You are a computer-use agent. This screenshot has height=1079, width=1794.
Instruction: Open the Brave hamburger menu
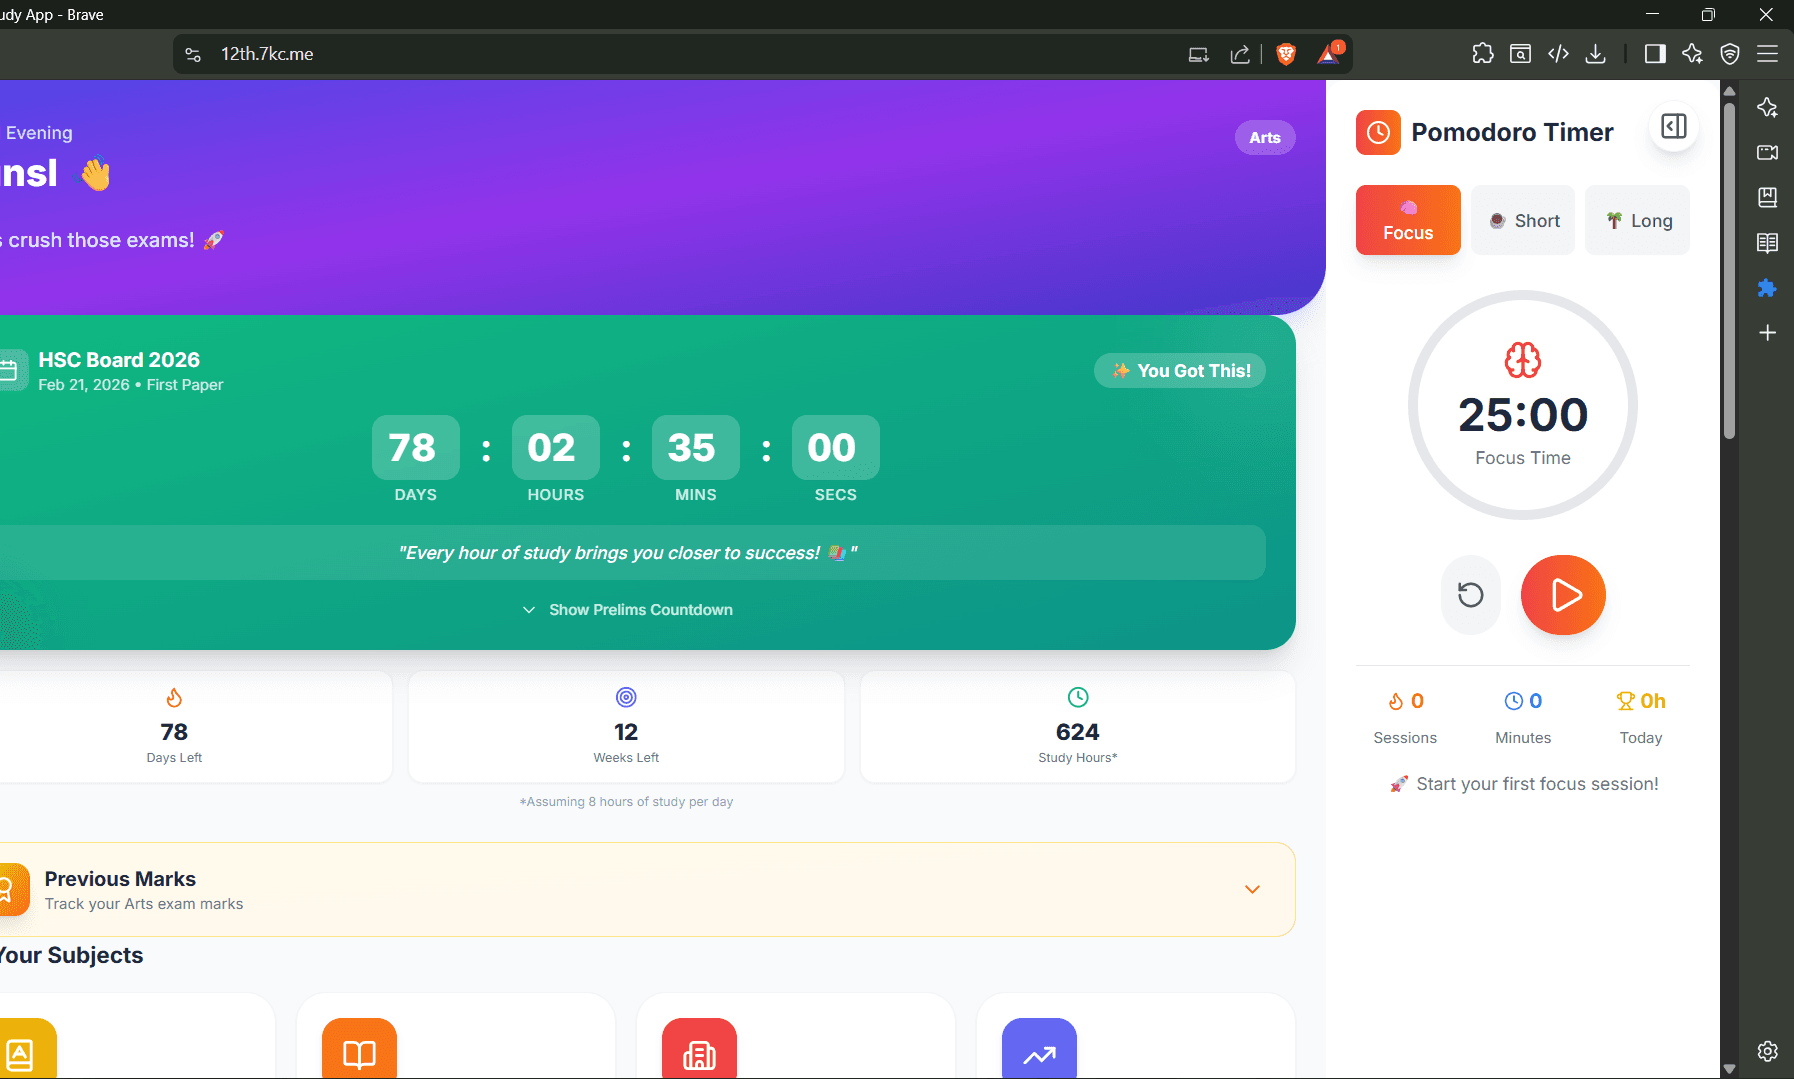1768,54
